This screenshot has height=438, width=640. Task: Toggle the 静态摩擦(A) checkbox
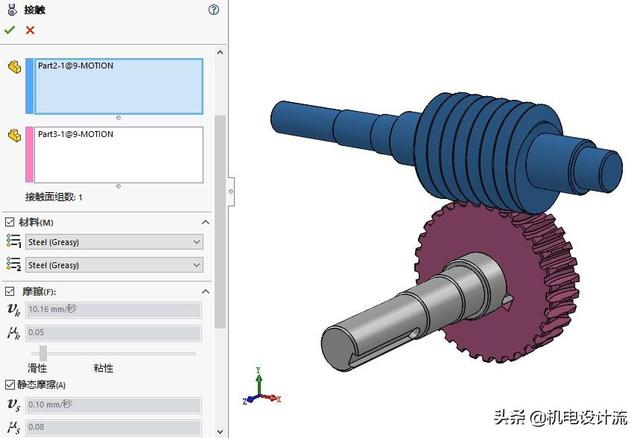(9, 385)
